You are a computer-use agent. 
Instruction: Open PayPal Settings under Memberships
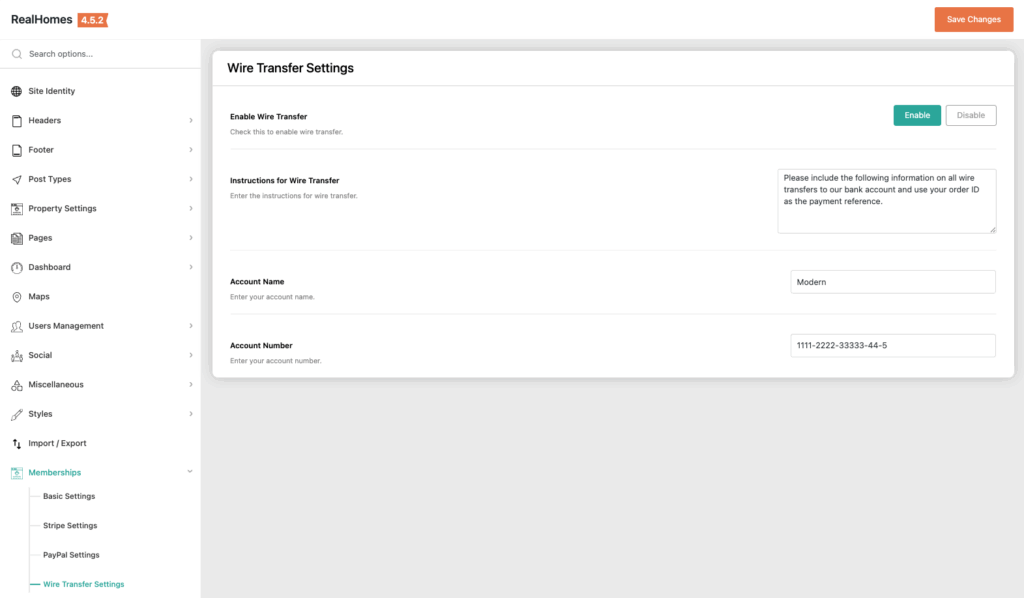pyautogui.click(x=71, y=555)
